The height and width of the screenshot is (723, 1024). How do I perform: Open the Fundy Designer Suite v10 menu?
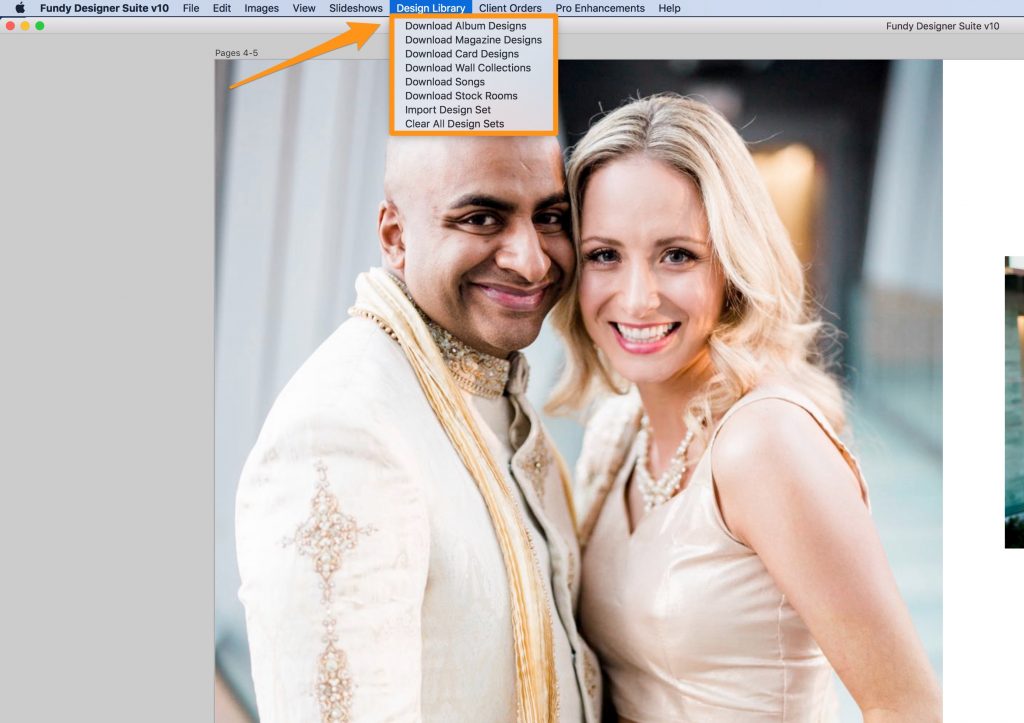(104, 8)
